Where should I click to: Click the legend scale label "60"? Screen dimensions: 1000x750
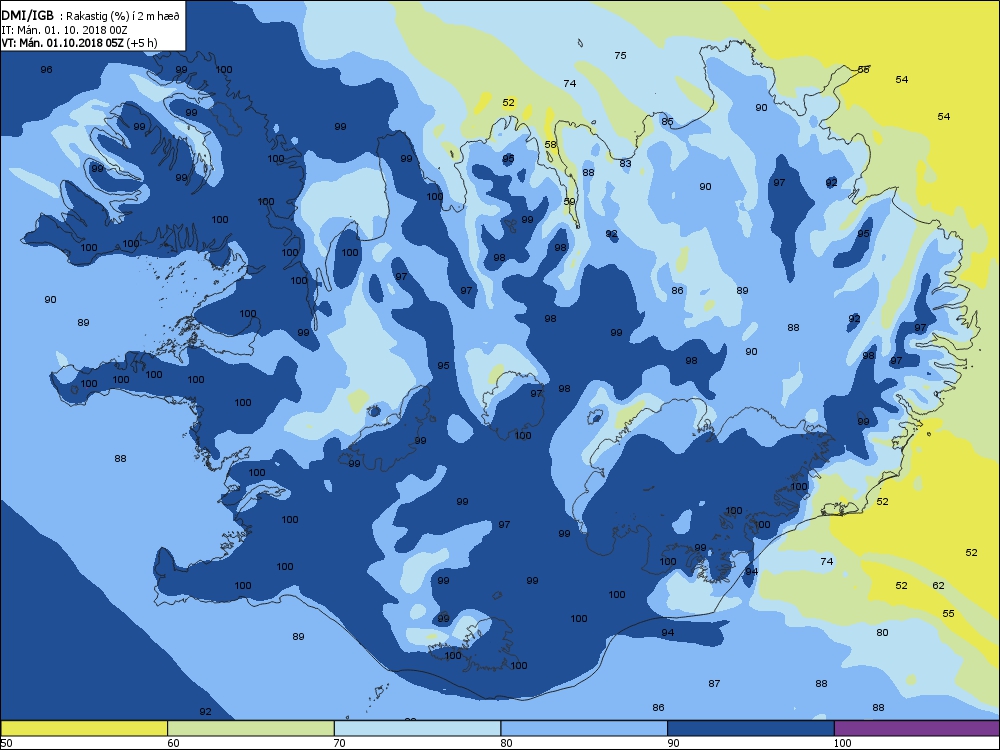point(173,742)
